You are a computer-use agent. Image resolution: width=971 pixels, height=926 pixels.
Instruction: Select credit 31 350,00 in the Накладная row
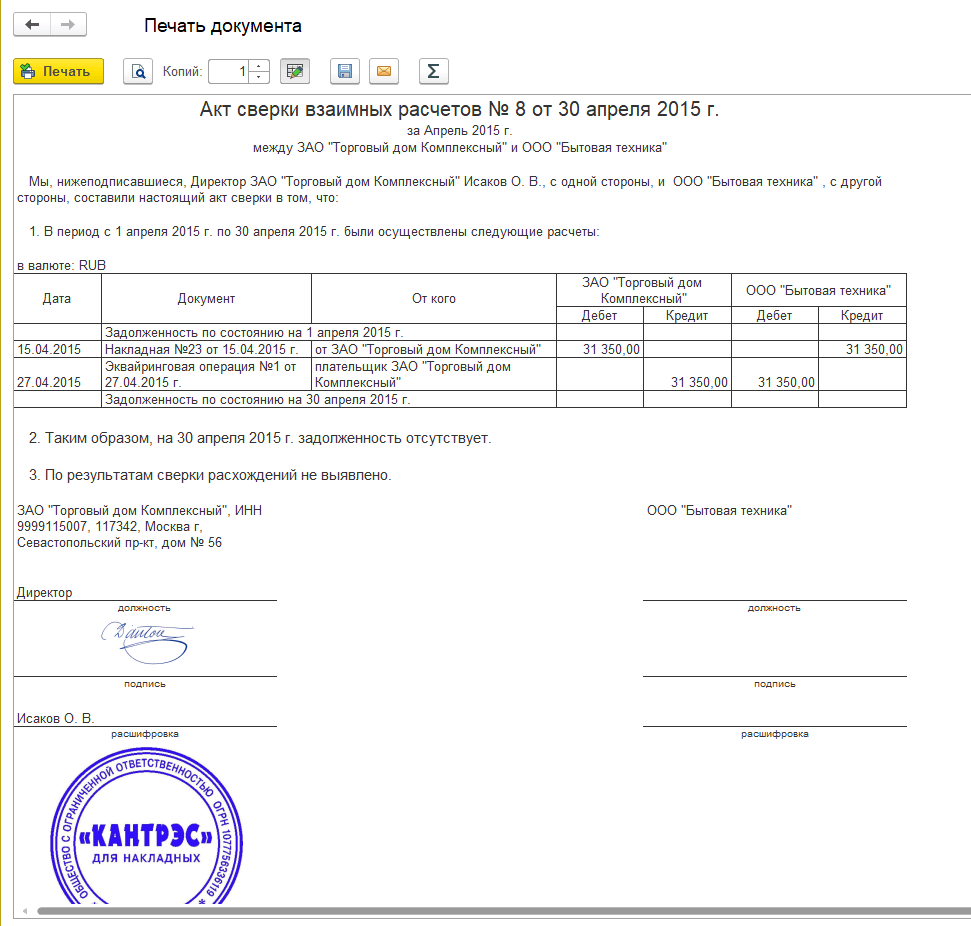pos(863,349)
